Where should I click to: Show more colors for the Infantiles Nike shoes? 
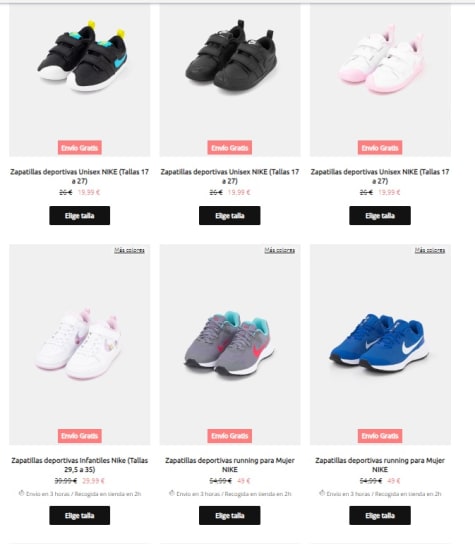point(129,250)
